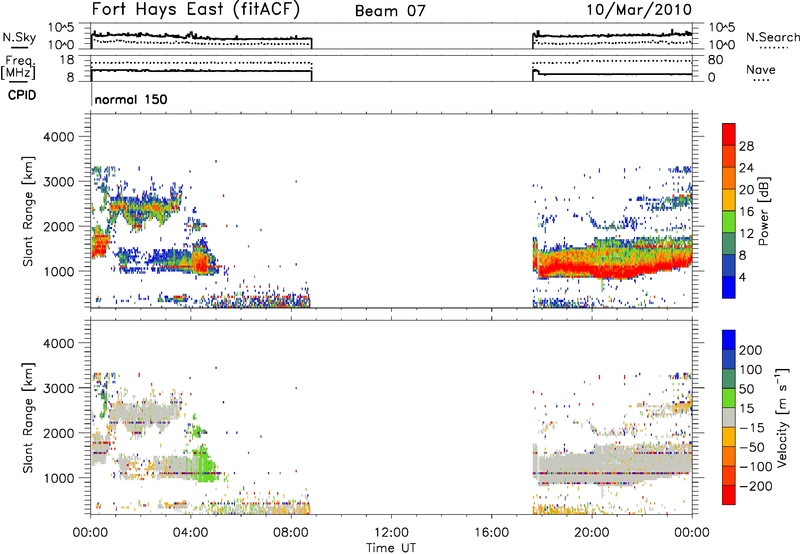Click the "N.Sky" legend label
This screenshot has width=800, height=554.
pos(19,37)
